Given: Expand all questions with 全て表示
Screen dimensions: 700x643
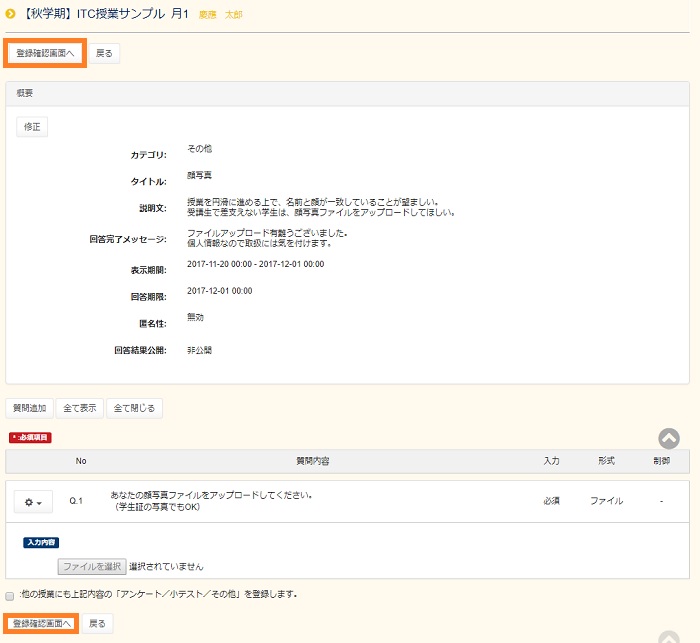Looking at the screenshot, I should tap(79, 408).
